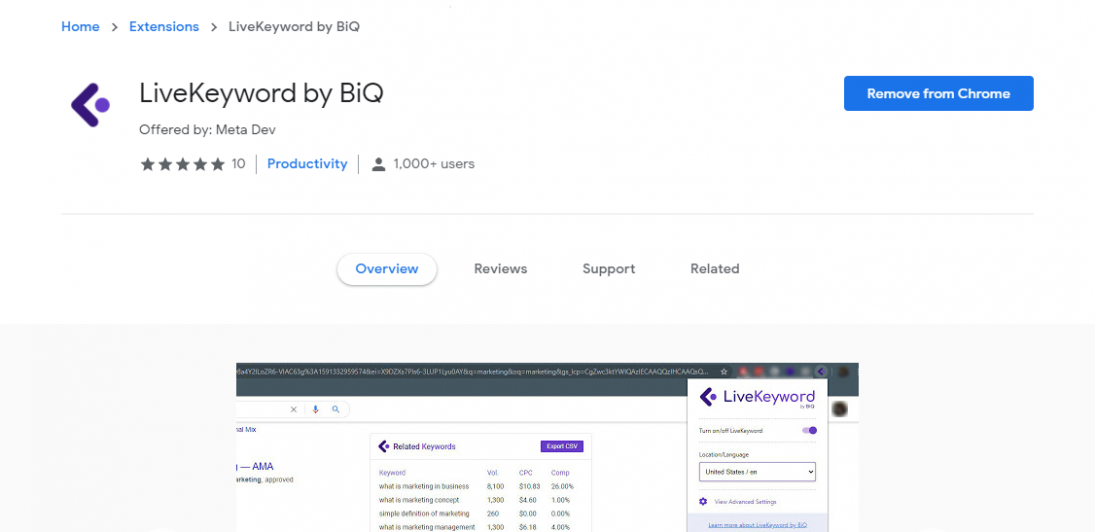Viewport: 1095px width, 532px height.
Task: Click the LiveKeyword toolbar icon in screenshot
Action: [x=822, y=372]
